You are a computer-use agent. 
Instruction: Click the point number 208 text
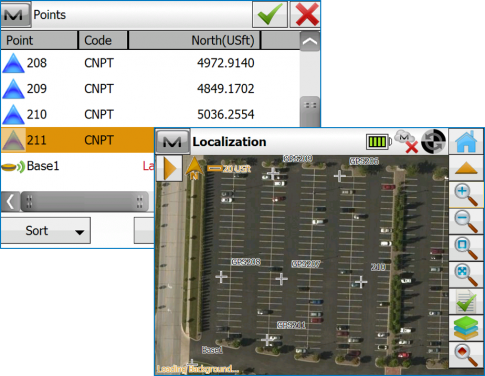tap(37, 63)
